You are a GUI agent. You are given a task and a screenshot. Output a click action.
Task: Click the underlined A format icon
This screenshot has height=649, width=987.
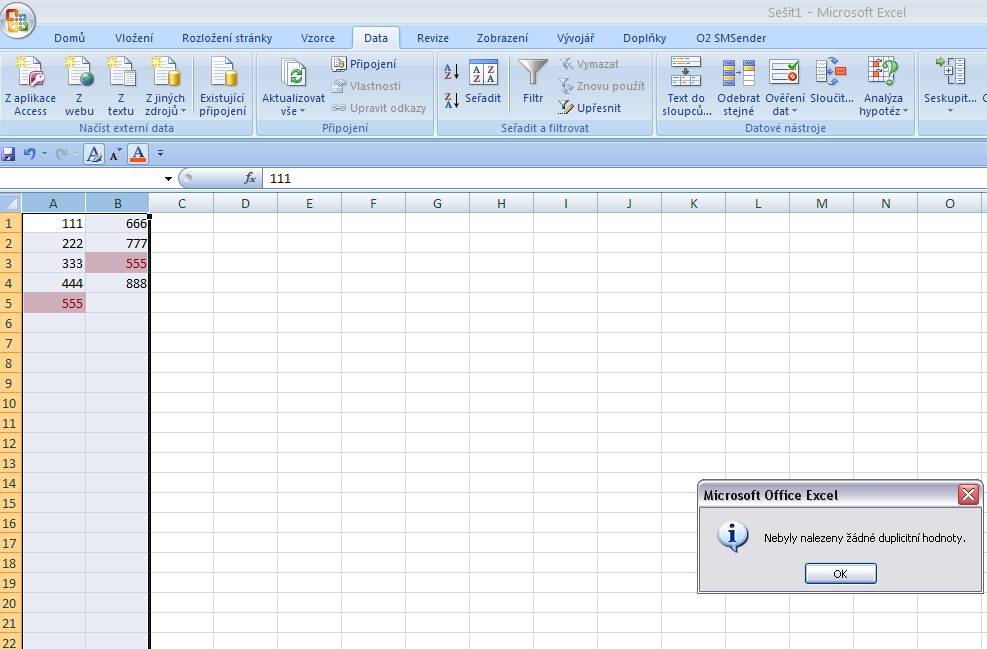point(94,154)
